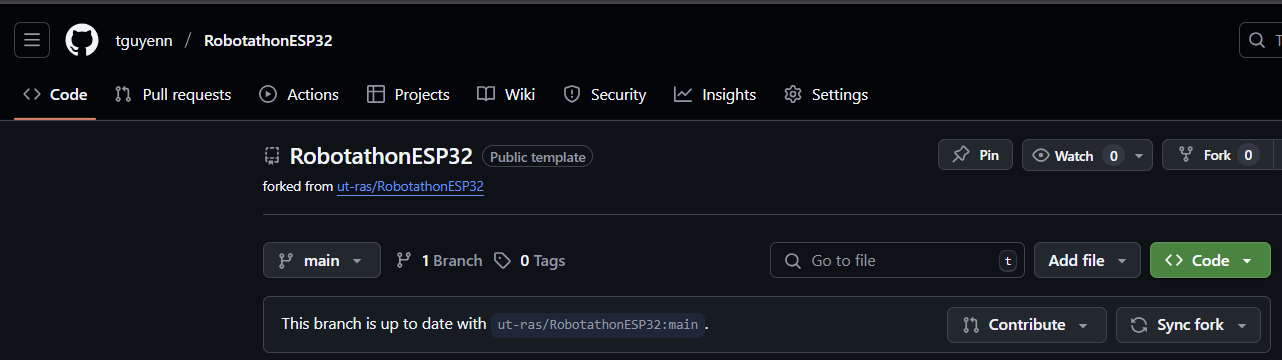The height and width of the screenshot is (360, 1282).
Task: Expand the Watch options dropdown arrow
Action: coord(1140,156)
